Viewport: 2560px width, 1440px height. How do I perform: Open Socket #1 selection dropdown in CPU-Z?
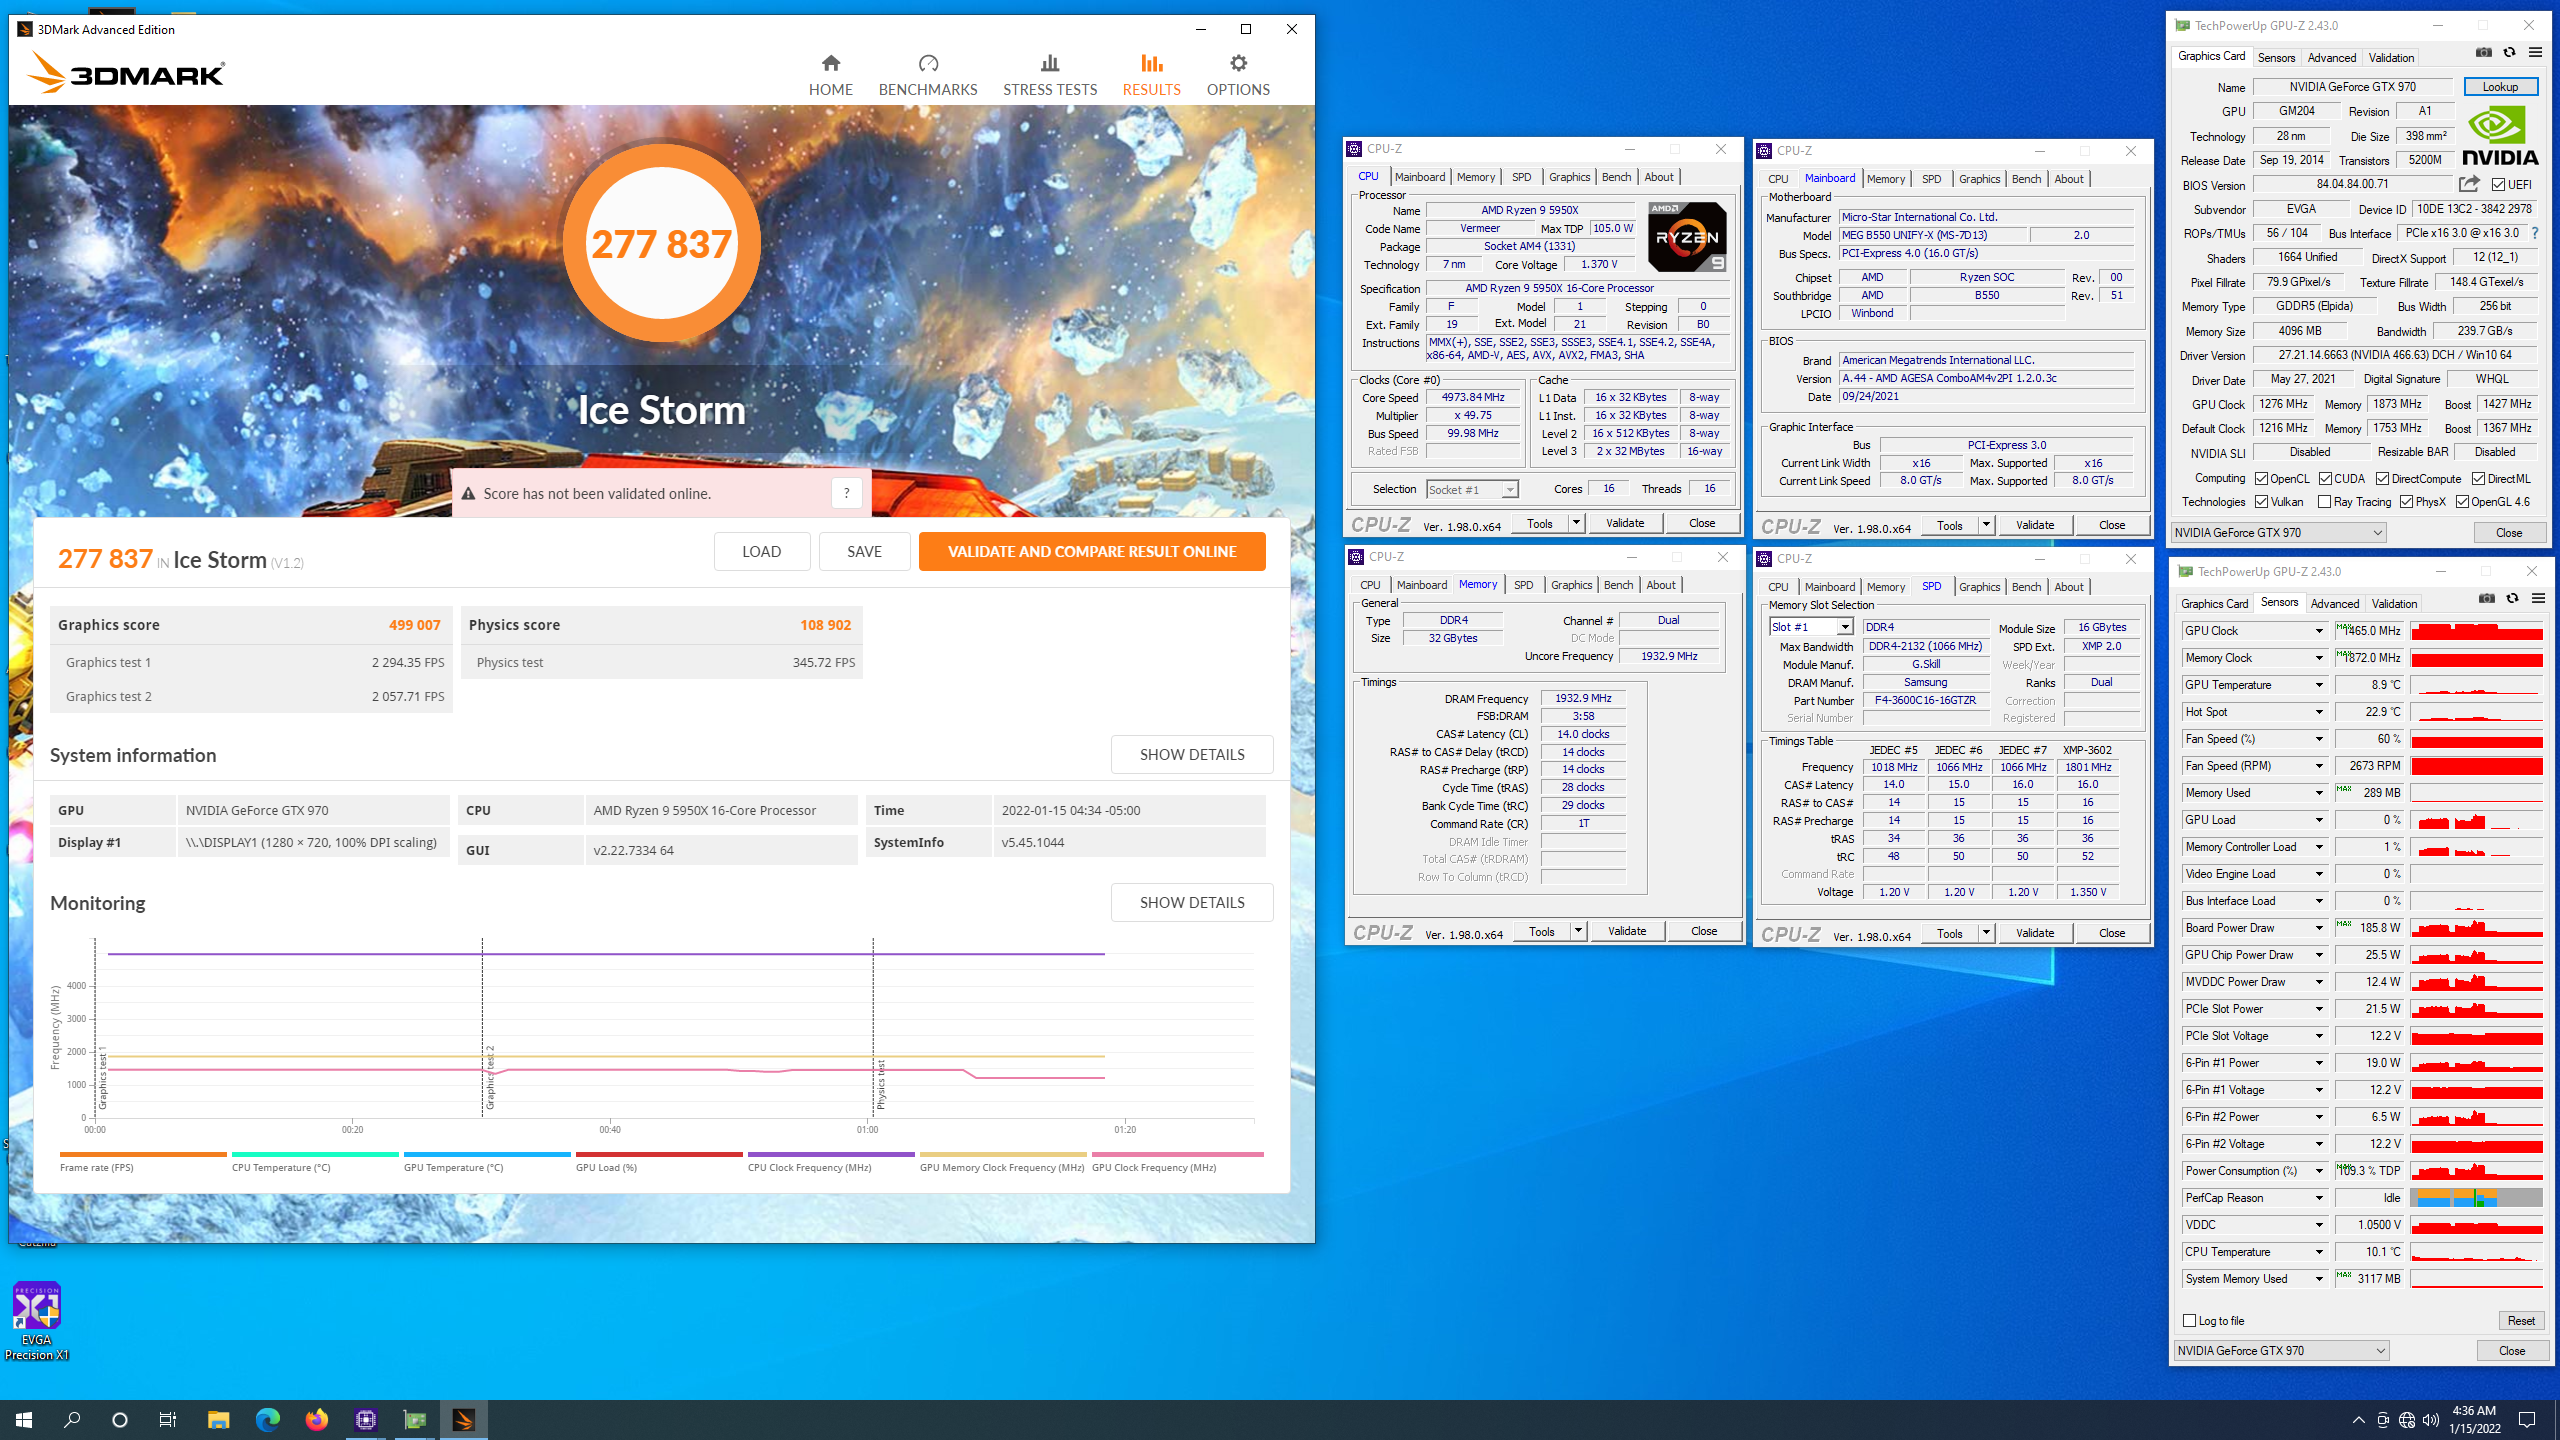(1471, 489)
